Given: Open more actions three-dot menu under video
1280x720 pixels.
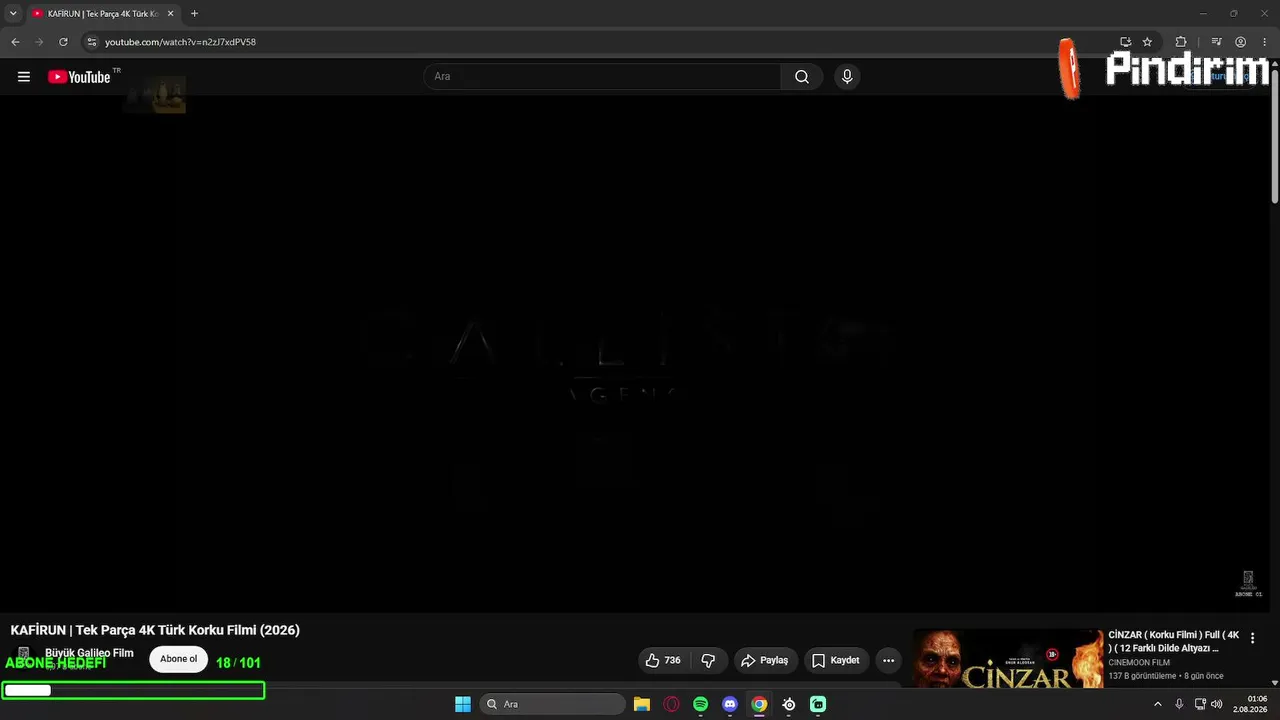Looking at the screenshot, I should pyautogui.click(x=888, y=660).
